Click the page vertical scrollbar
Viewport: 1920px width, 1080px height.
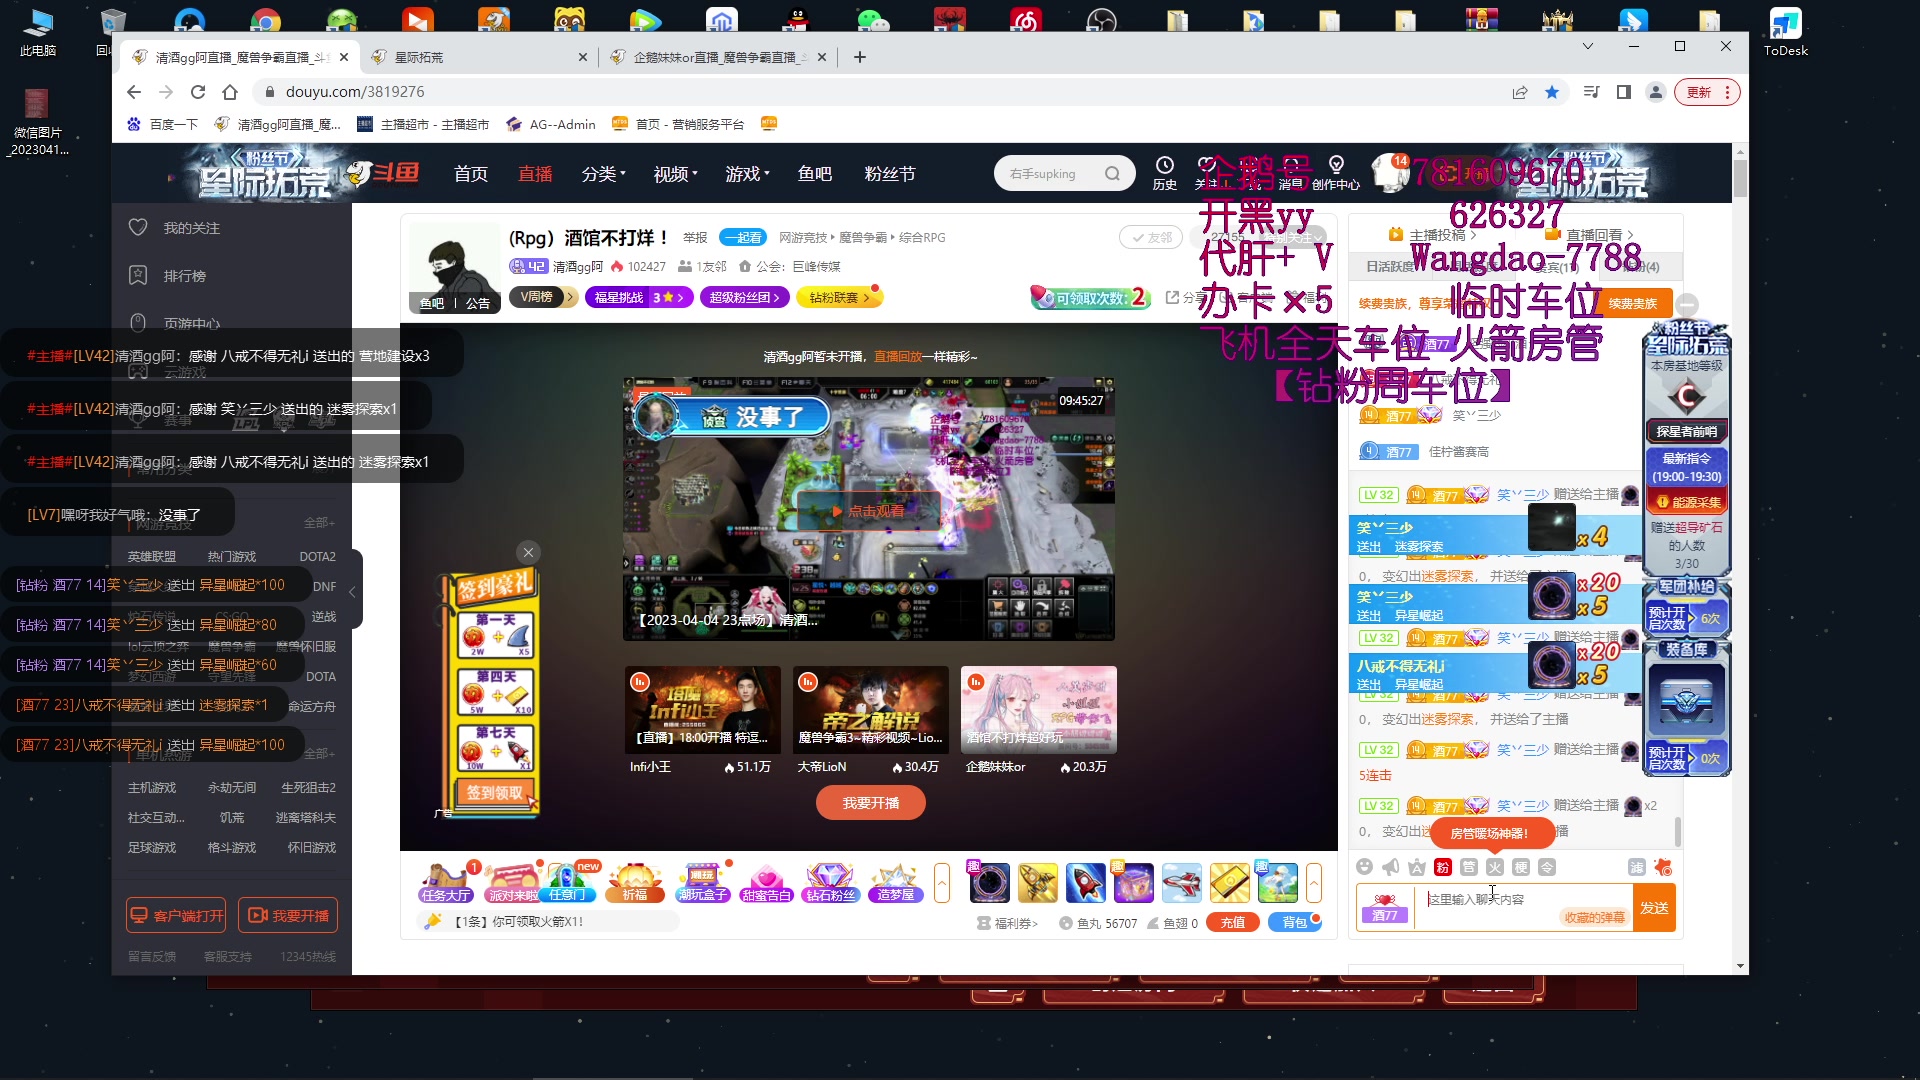pyautogui.click(x=1740, y=178)
